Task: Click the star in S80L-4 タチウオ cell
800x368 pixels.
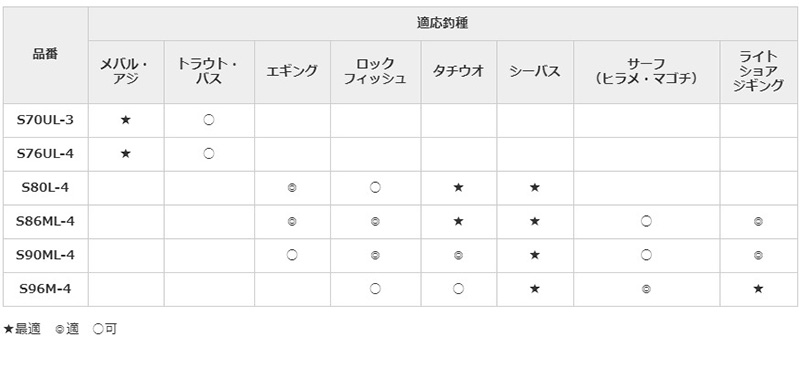Action: click(458, 187)
